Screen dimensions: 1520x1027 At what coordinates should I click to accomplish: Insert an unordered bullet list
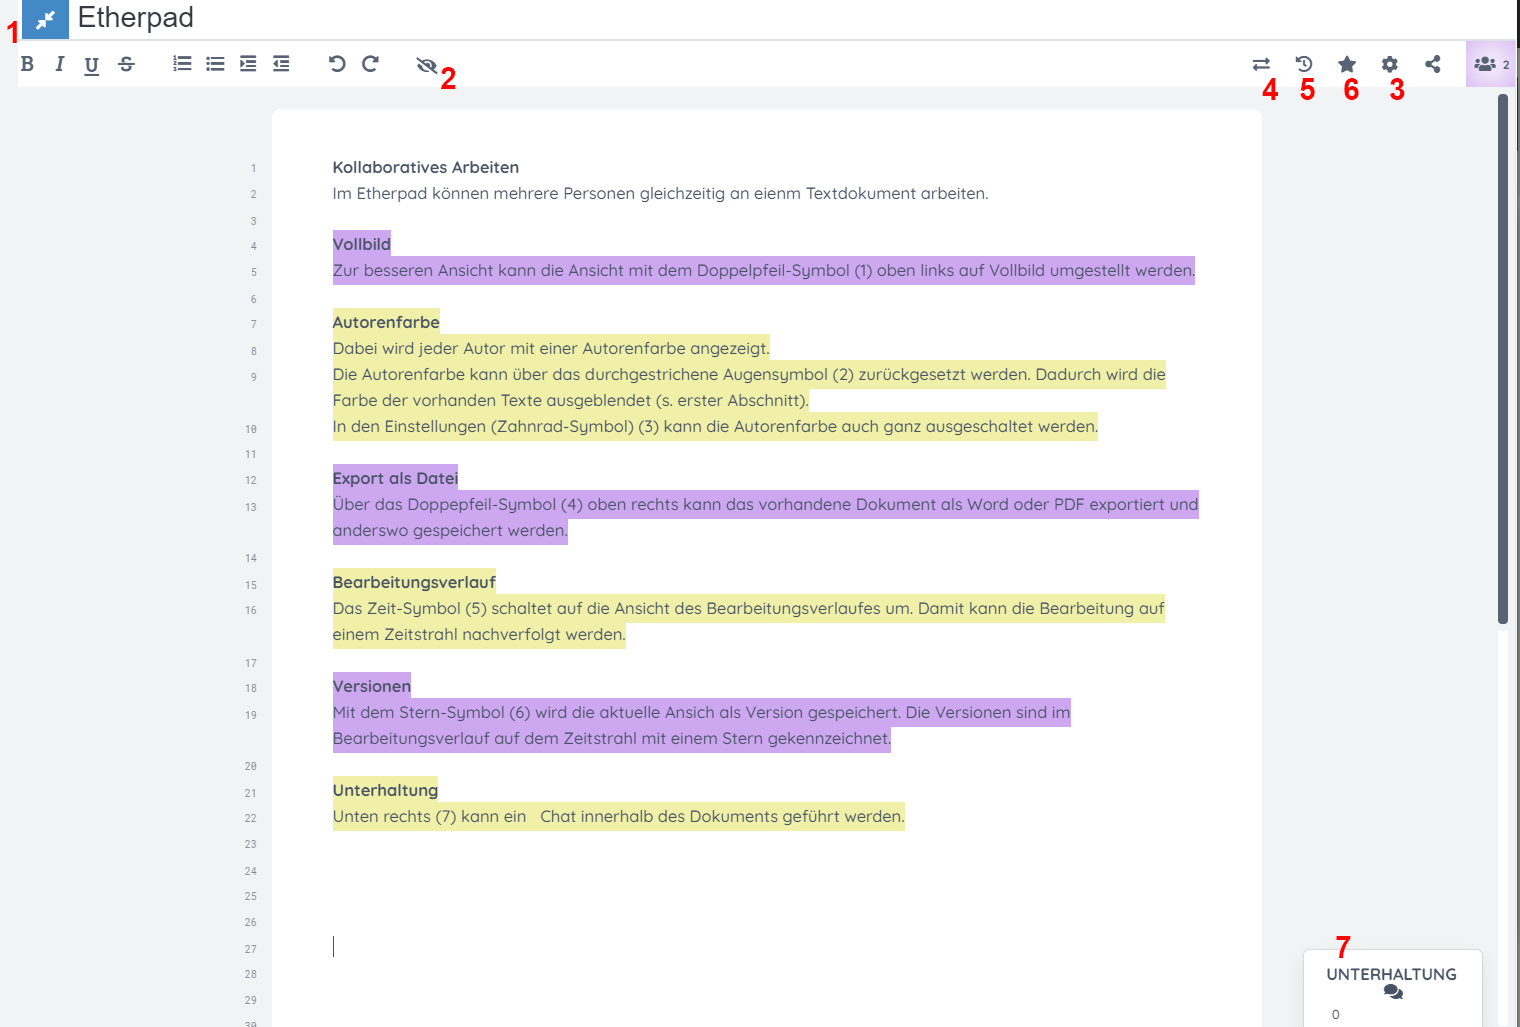215,64
